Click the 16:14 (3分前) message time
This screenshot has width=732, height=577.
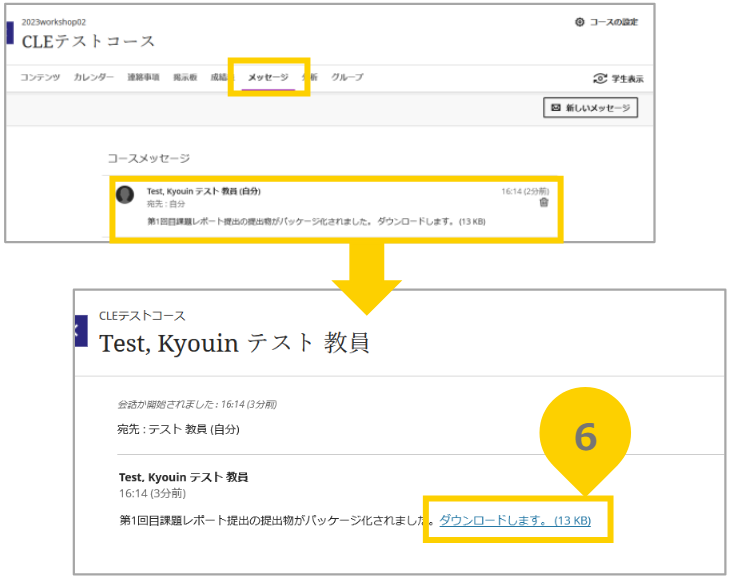(152, 493)
